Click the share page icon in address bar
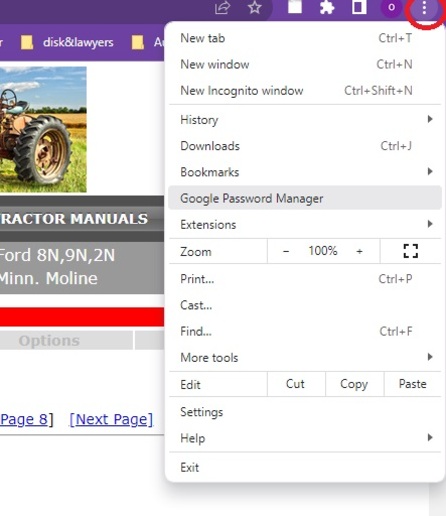This screenshot has width=446, height=516. tap(222, 7)
